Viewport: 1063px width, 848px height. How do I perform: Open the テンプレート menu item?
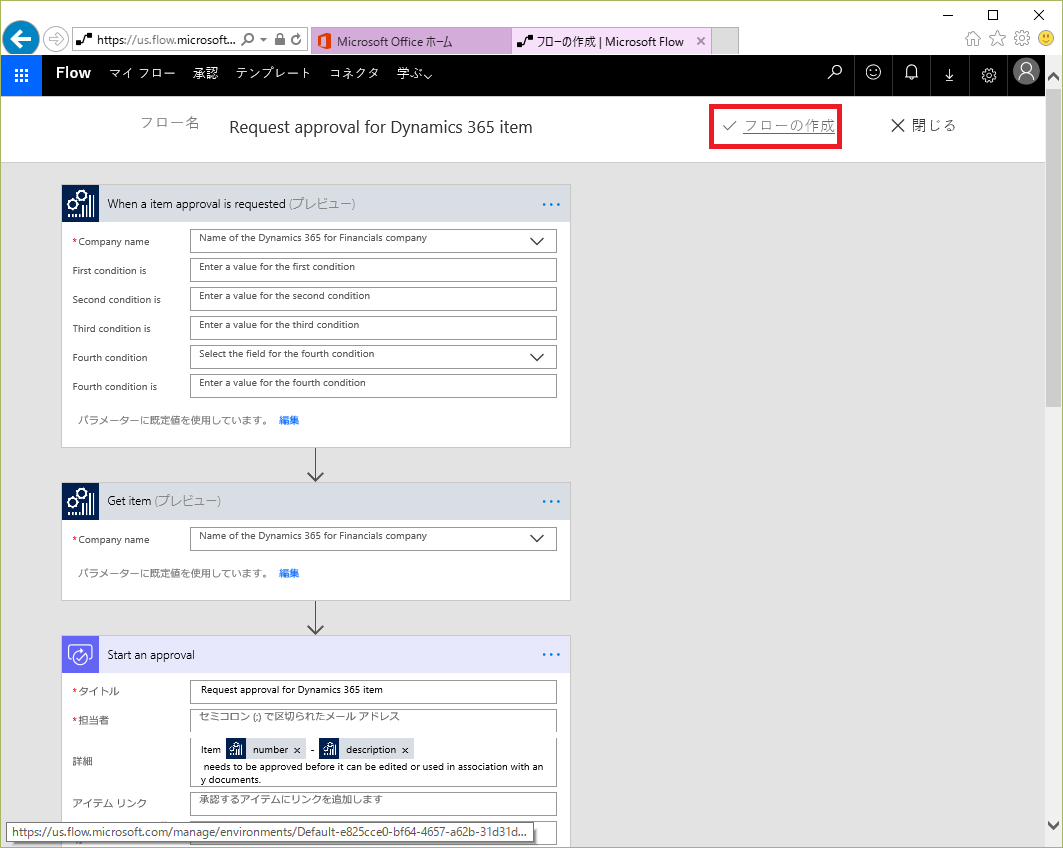273,73
